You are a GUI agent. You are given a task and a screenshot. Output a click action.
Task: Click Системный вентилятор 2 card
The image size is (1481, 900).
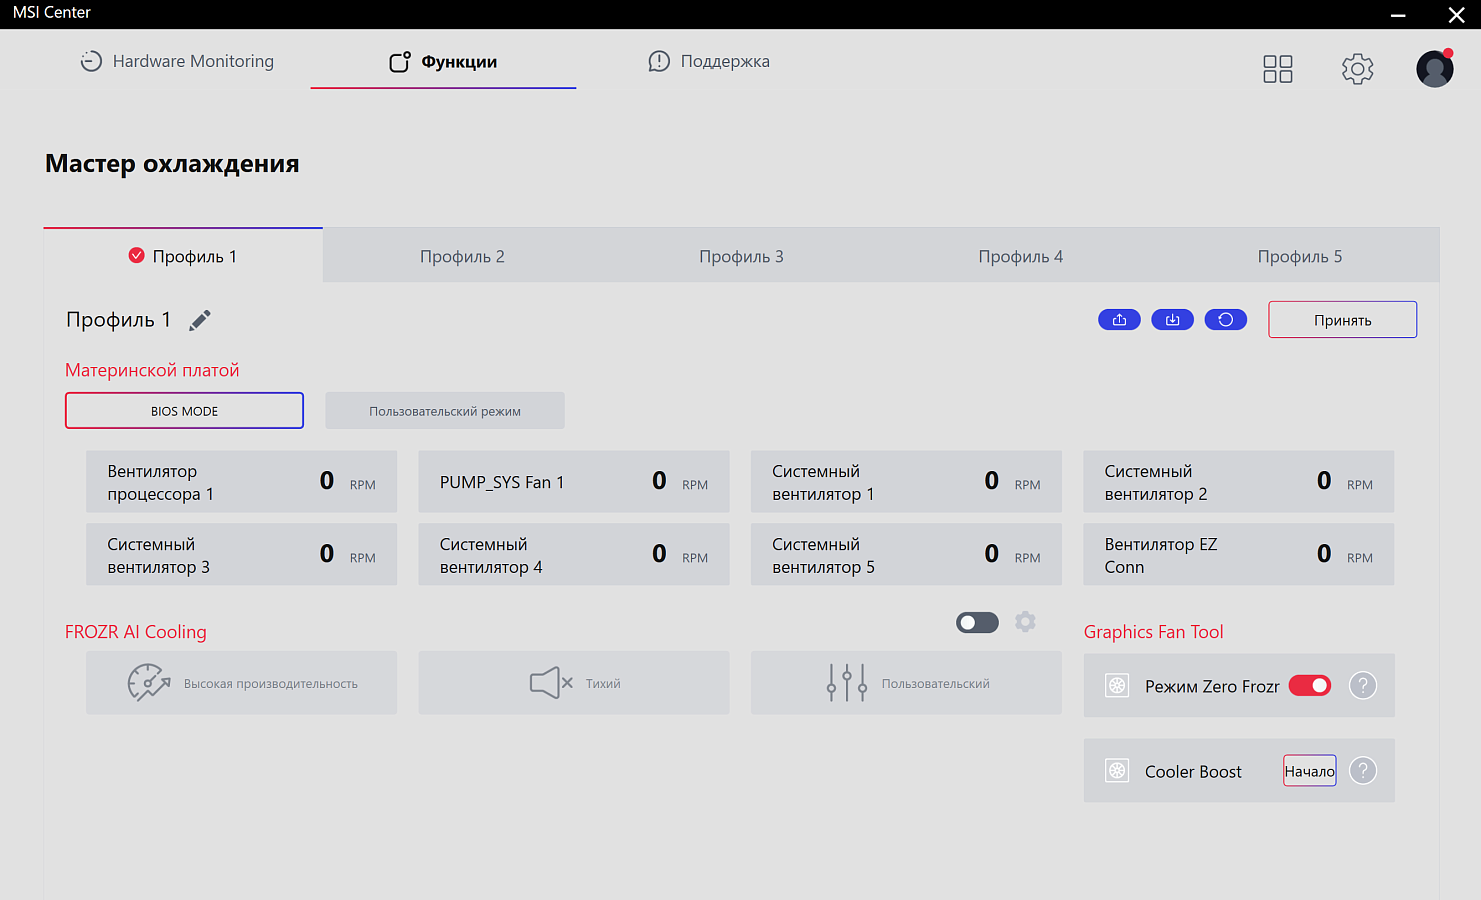tap(1239, 482)
